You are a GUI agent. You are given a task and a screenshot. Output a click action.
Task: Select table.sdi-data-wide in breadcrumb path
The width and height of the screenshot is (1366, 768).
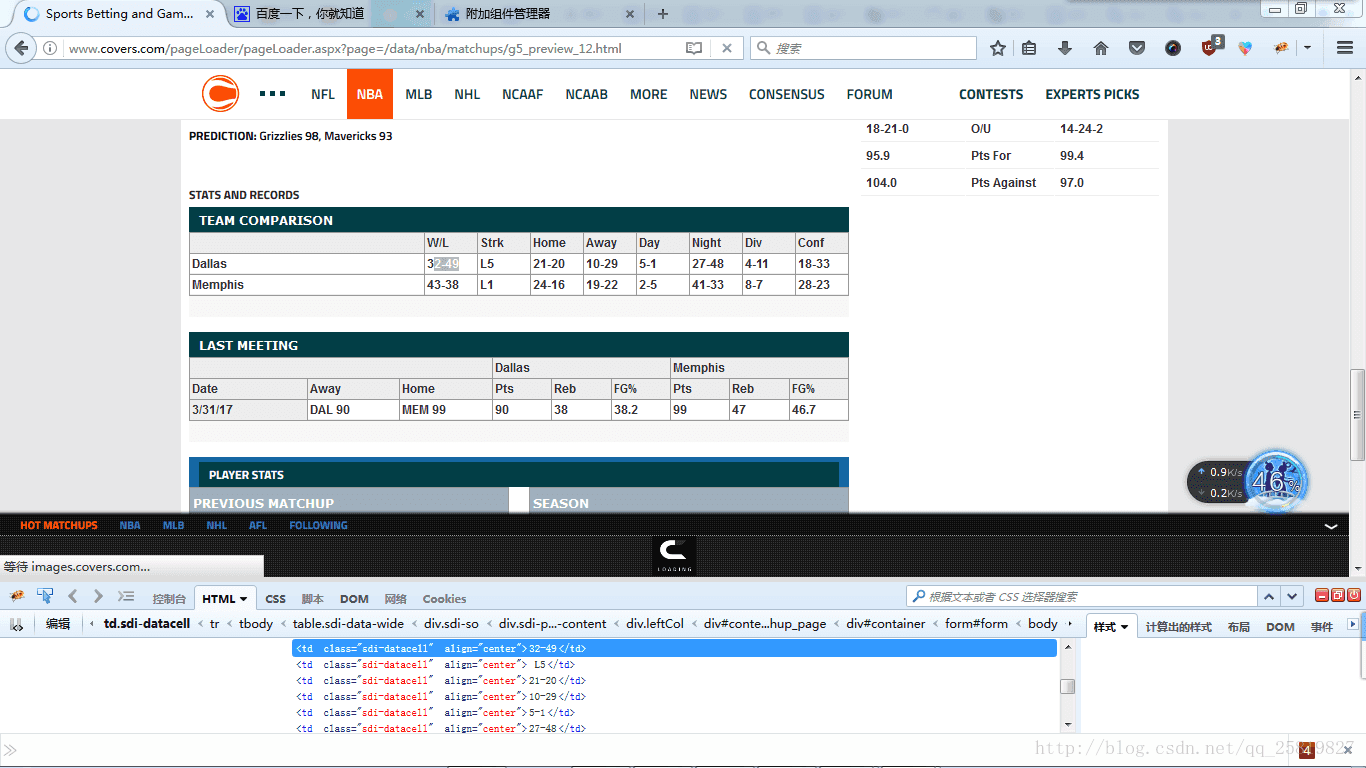348,624
